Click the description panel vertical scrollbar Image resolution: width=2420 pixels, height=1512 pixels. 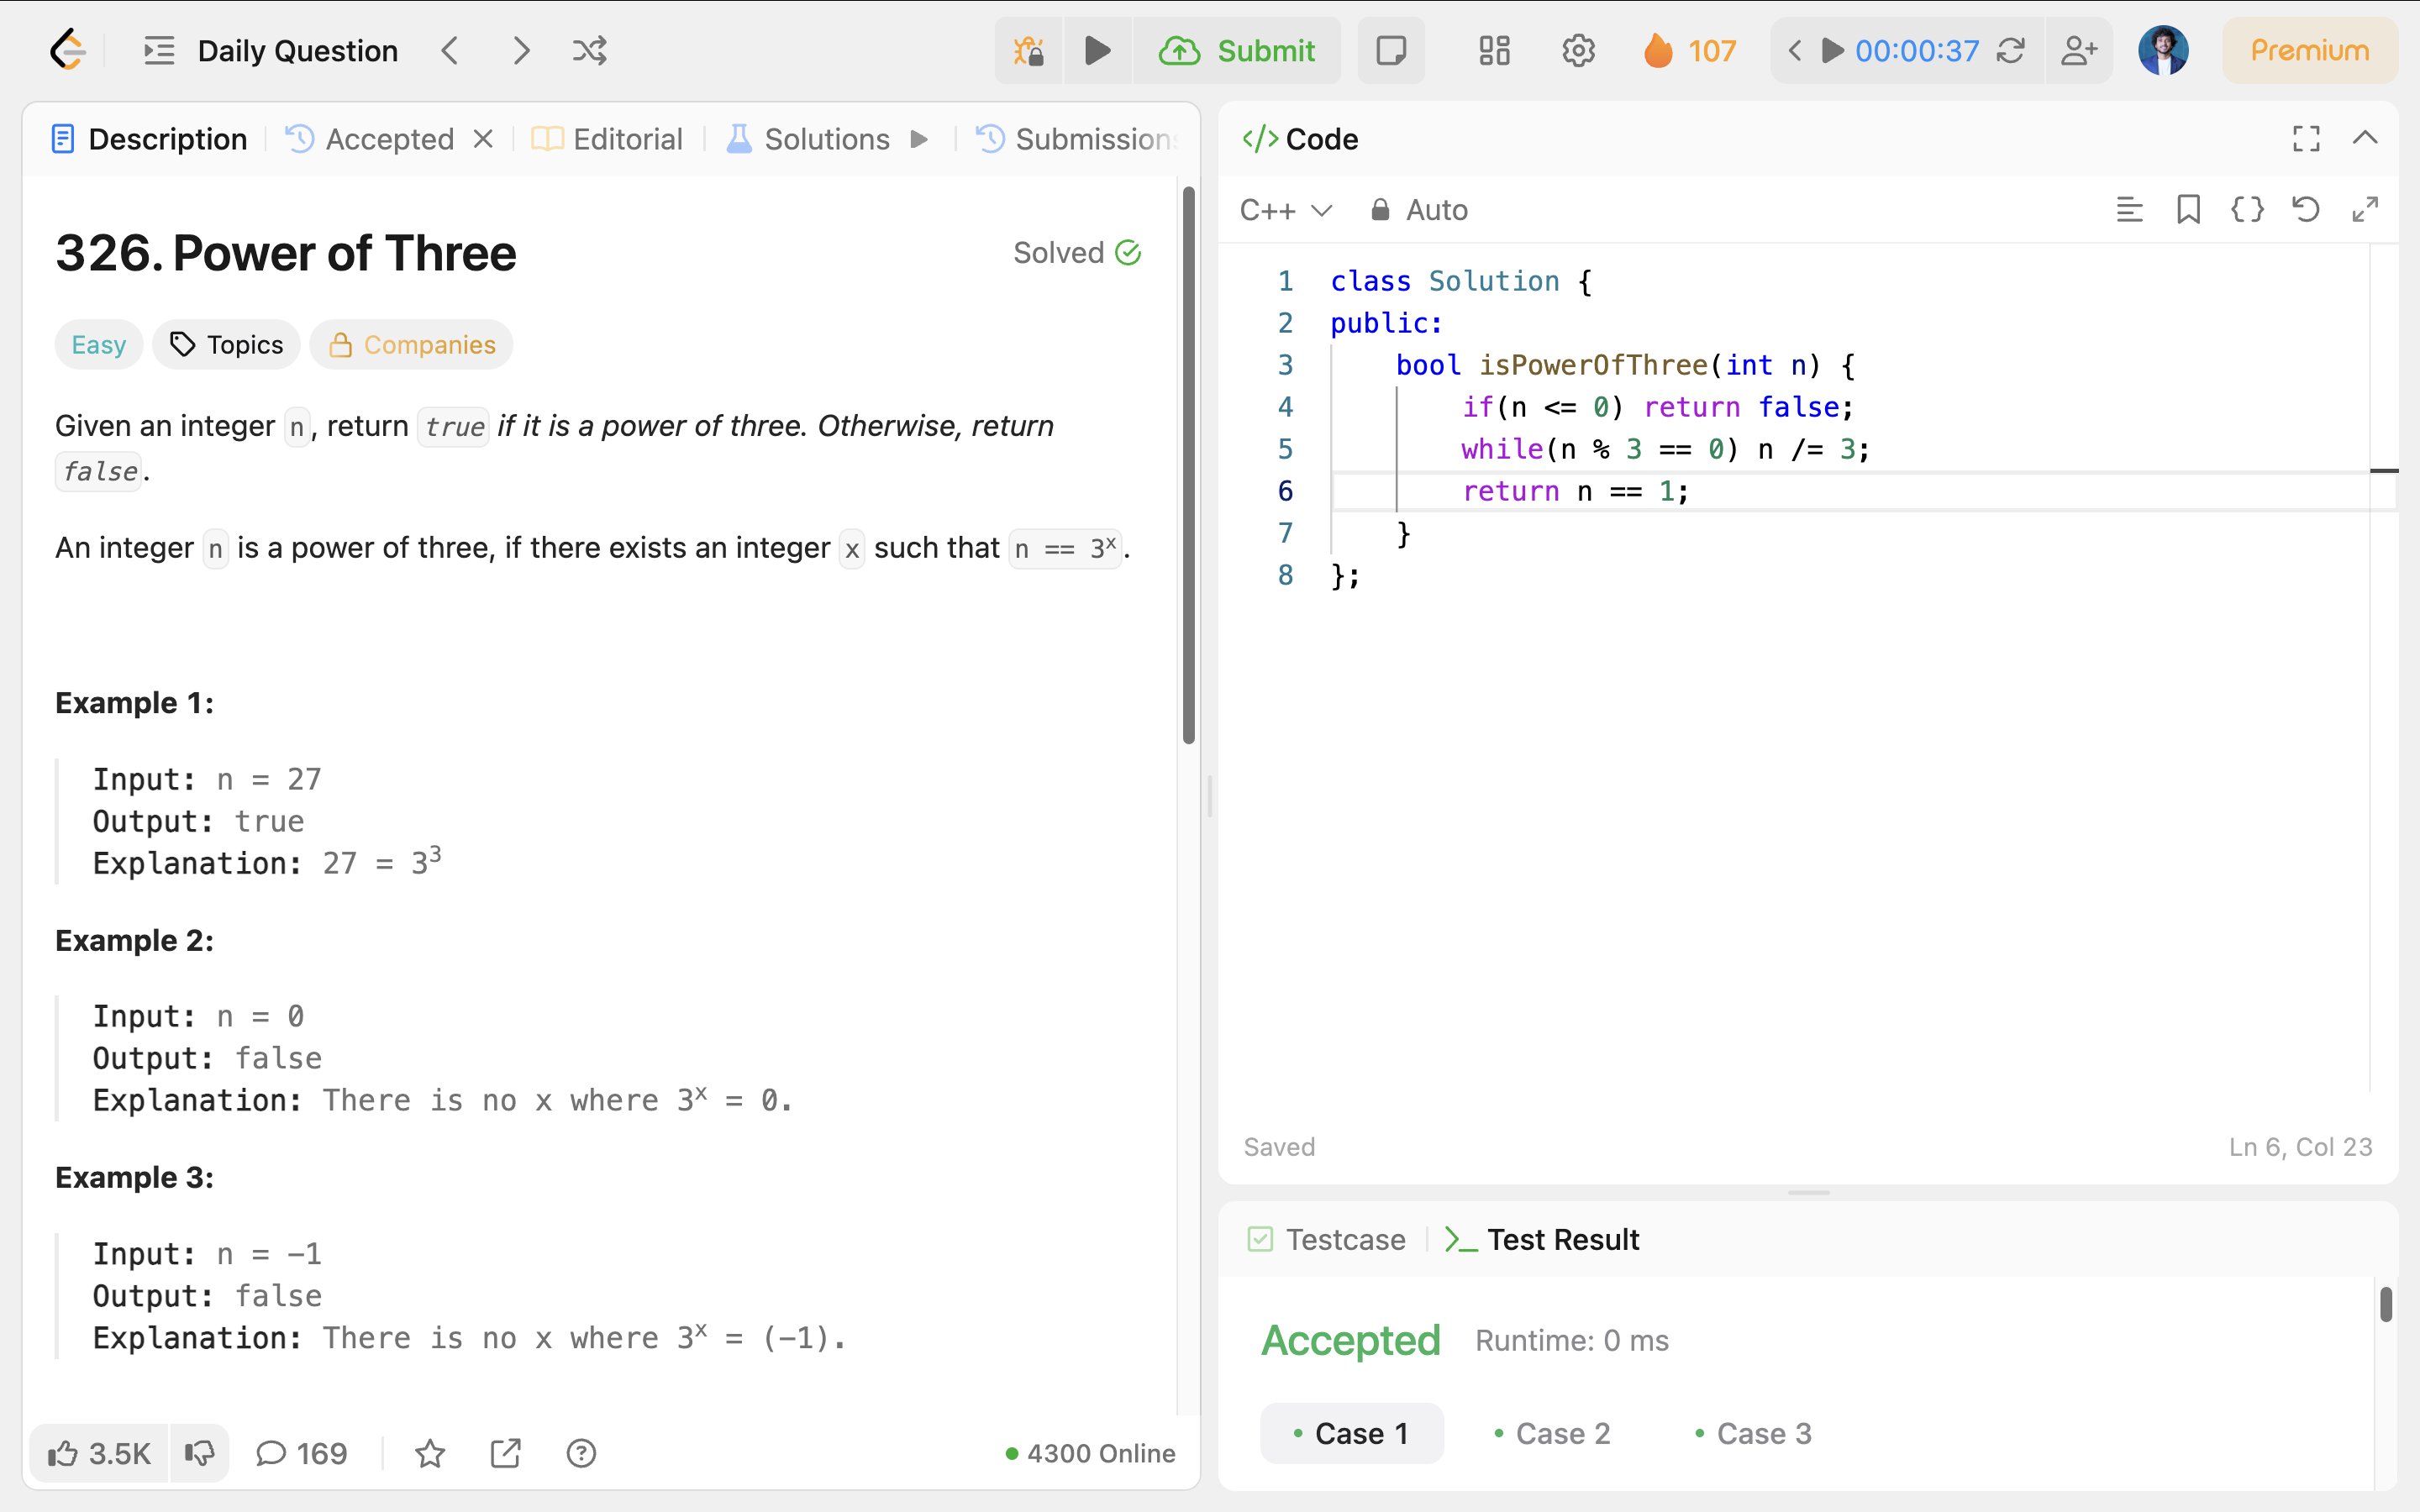point(1189,465)
